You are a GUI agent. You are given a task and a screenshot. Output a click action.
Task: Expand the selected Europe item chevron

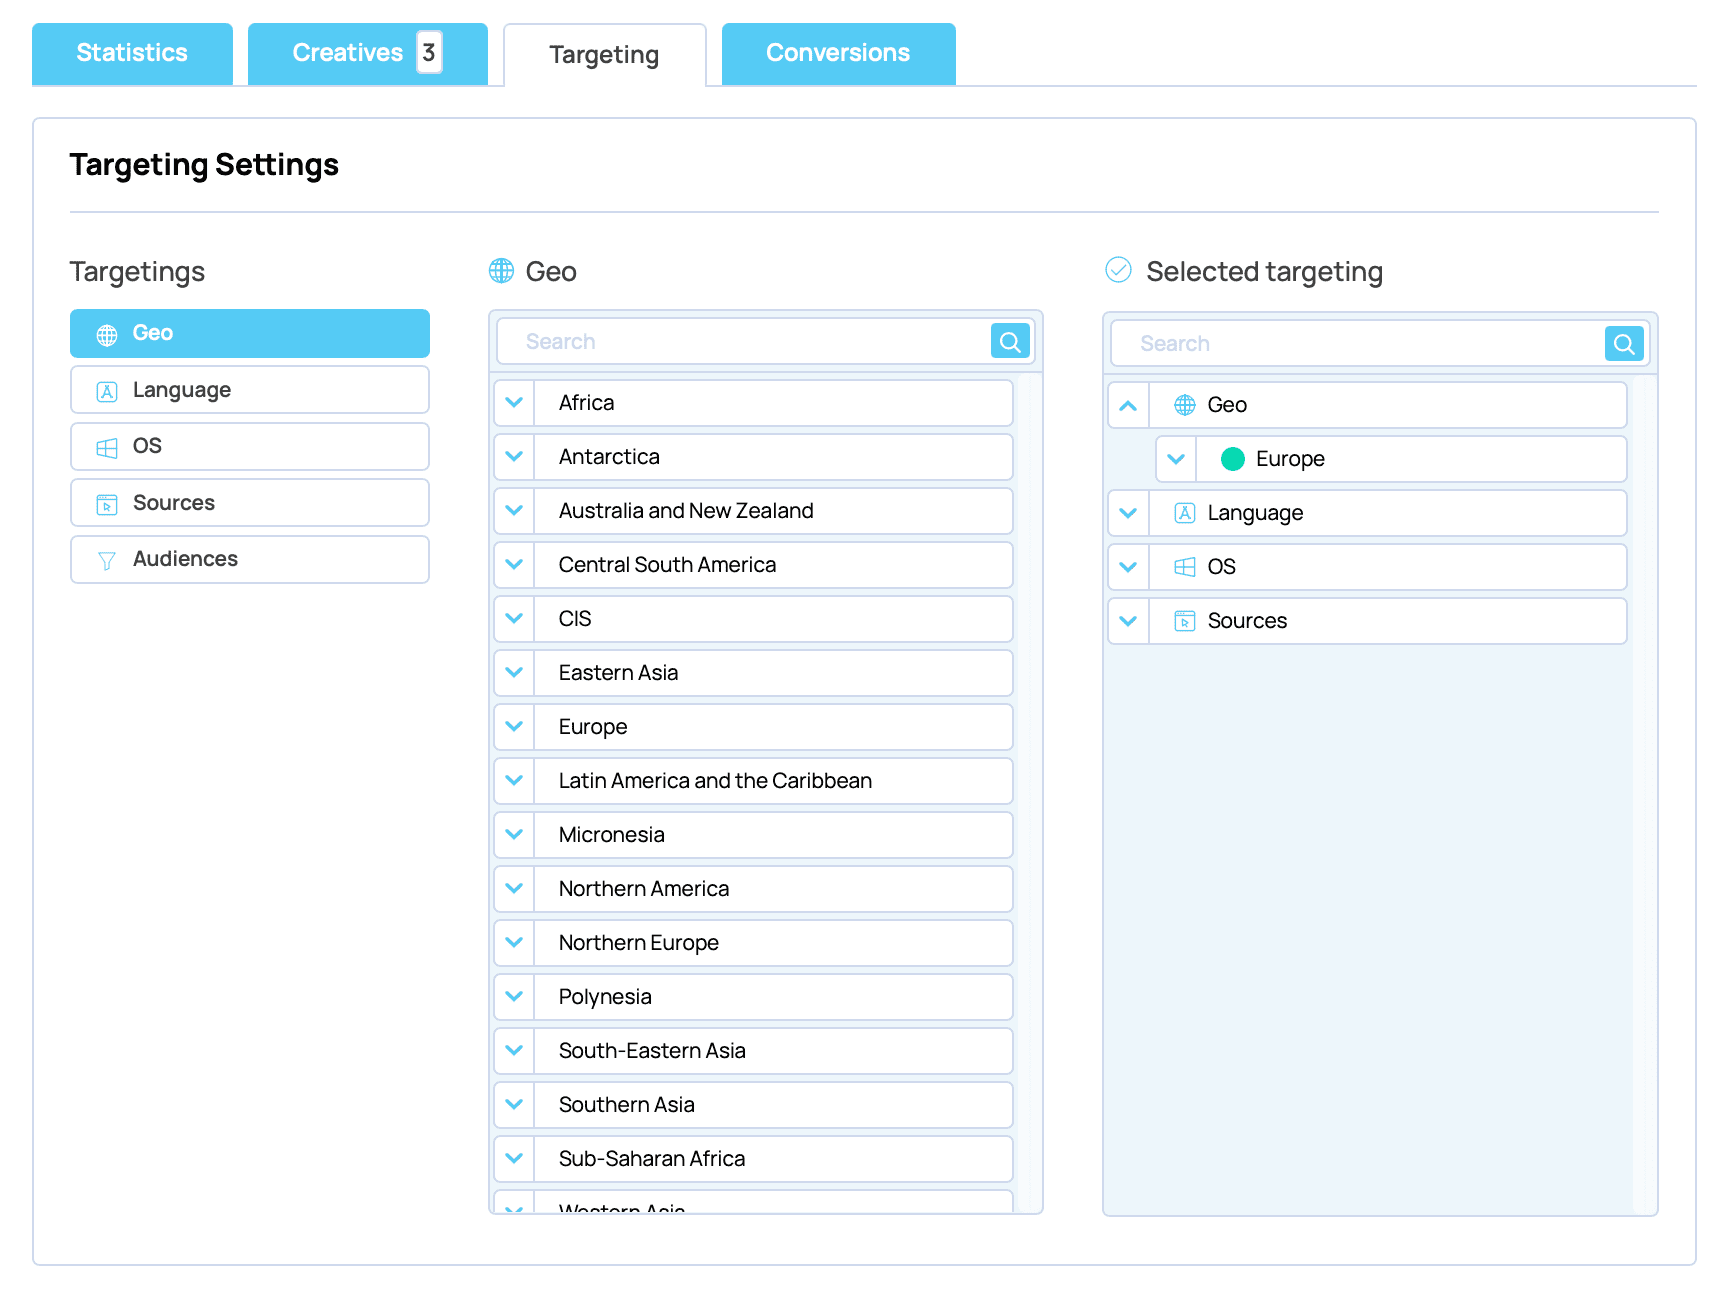click(x=1176, y=459)
